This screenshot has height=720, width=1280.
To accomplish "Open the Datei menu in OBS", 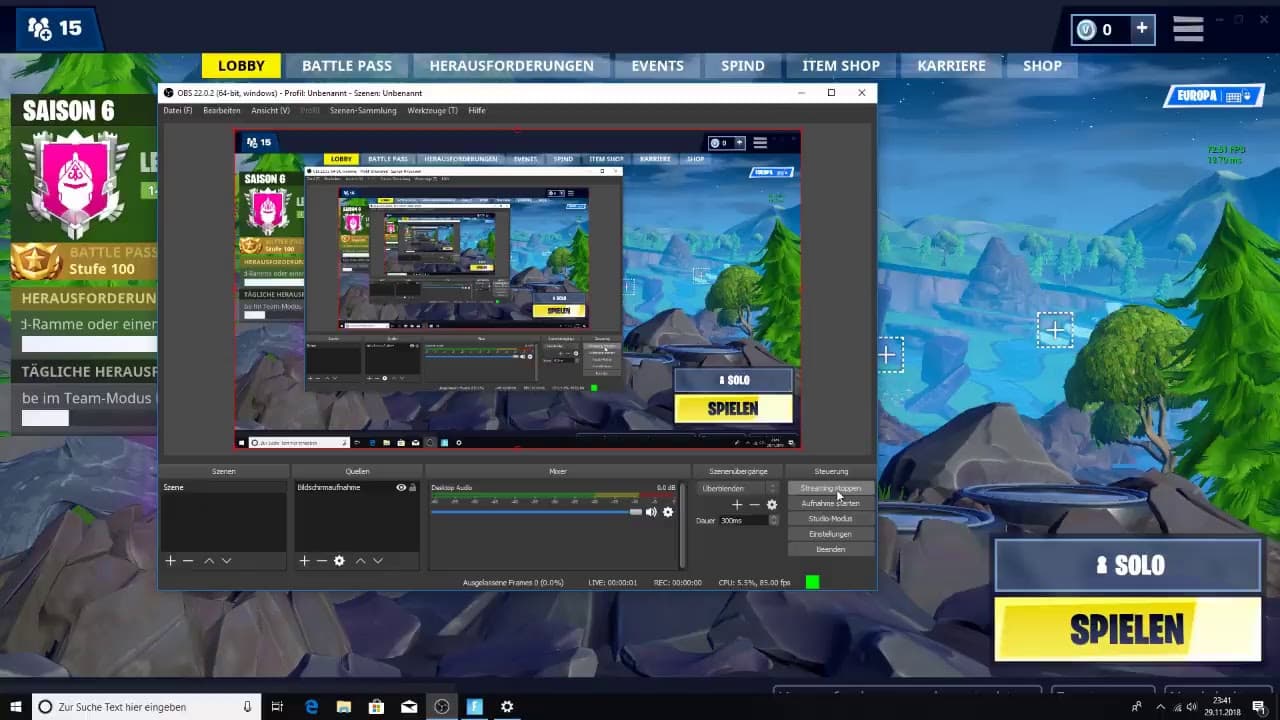I will pos(178,111).
